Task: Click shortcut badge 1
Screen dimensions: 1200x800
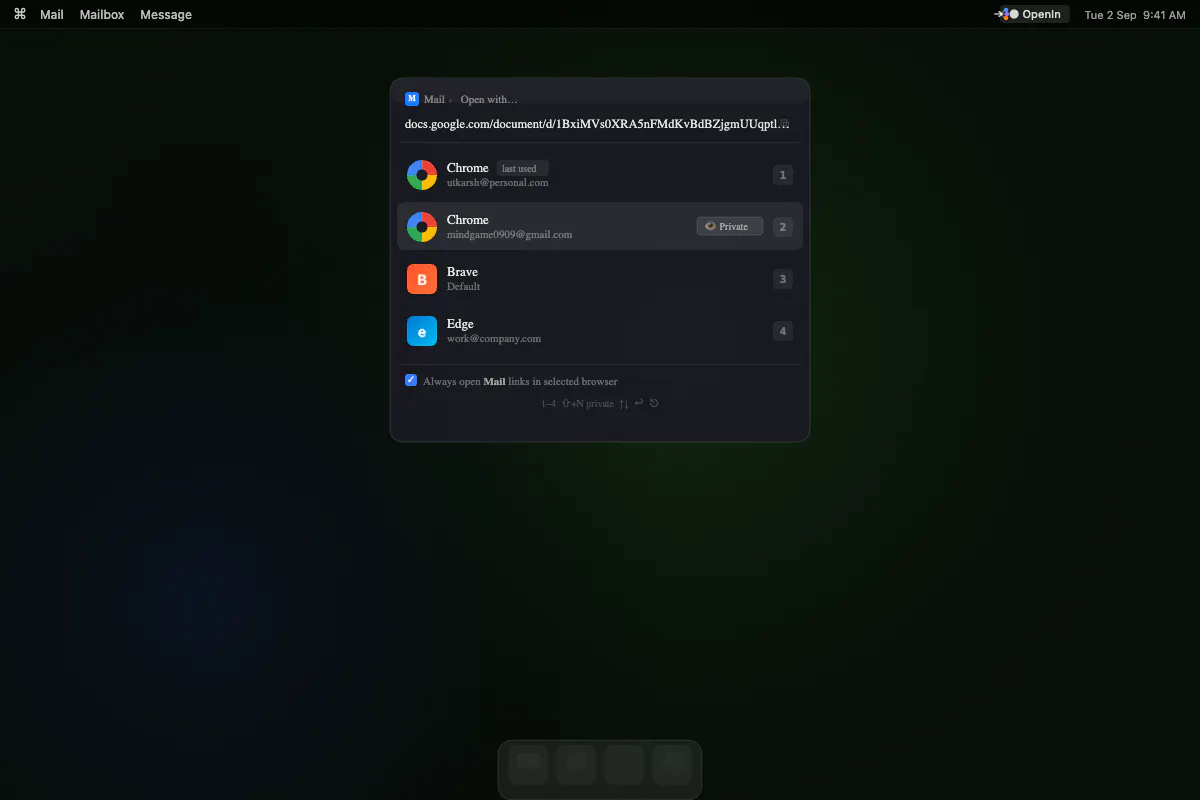Action: click(x=783, y=175)
